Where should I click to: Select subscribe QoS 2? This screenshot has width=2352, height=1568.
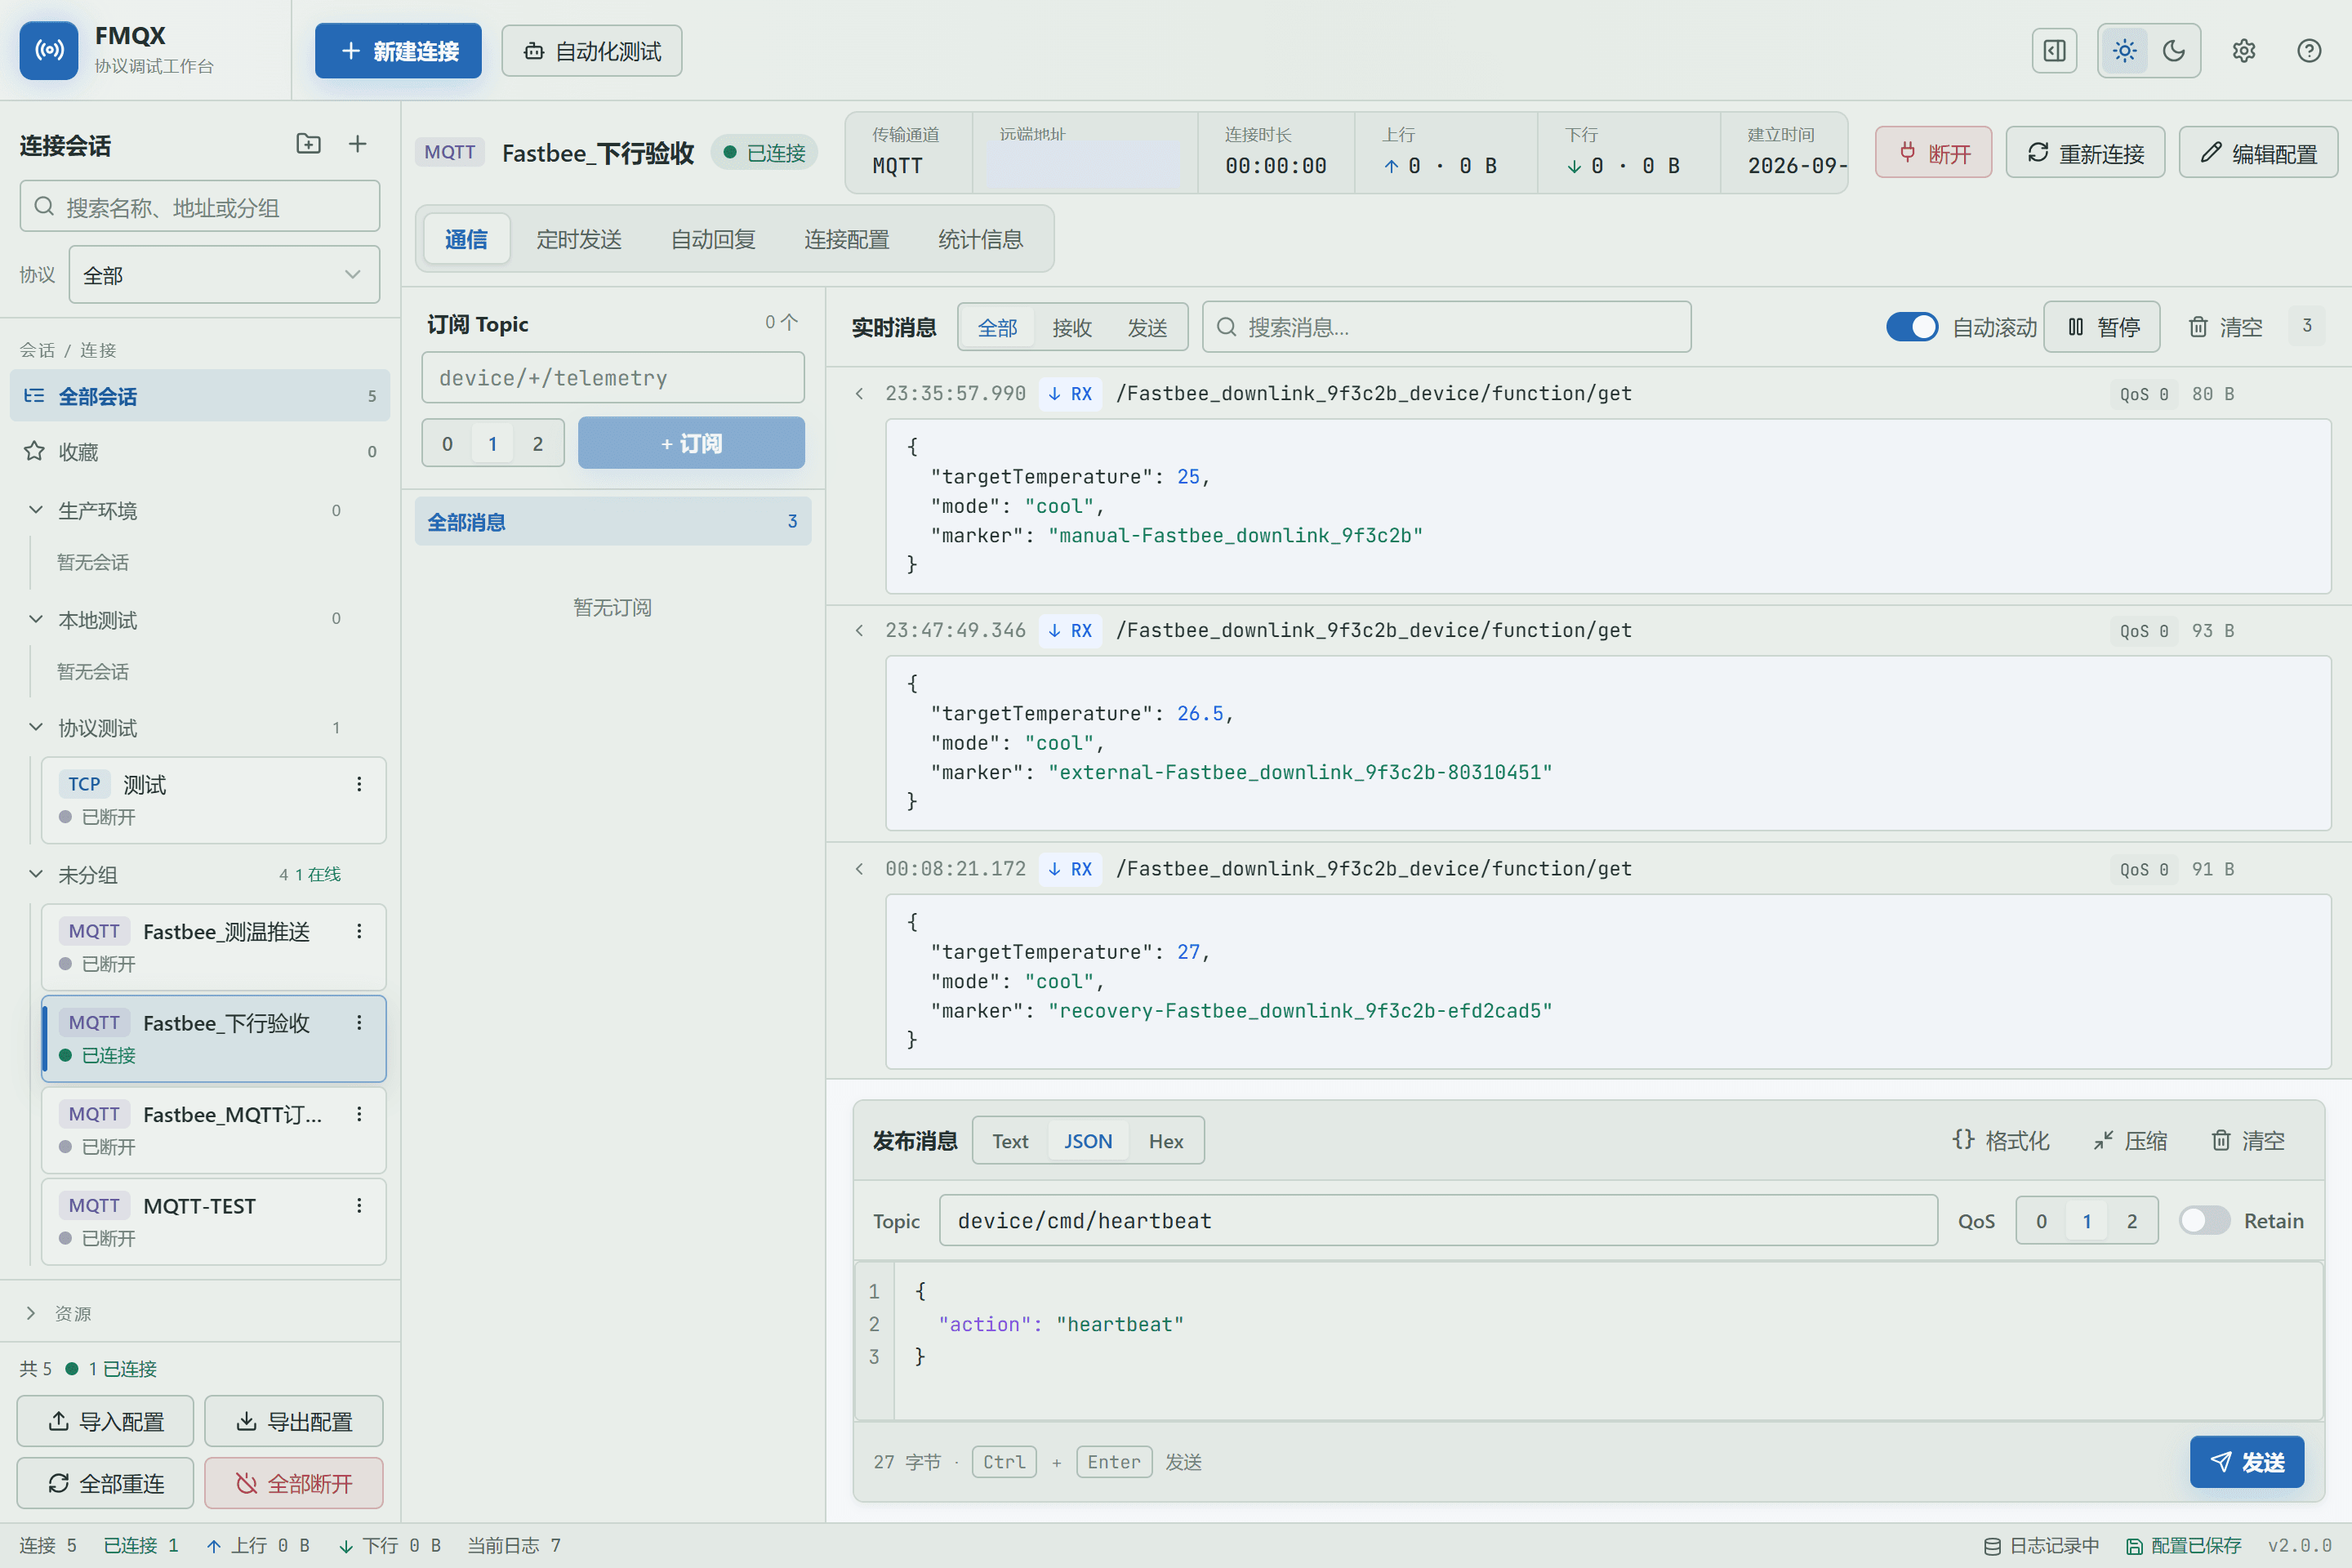538,443
